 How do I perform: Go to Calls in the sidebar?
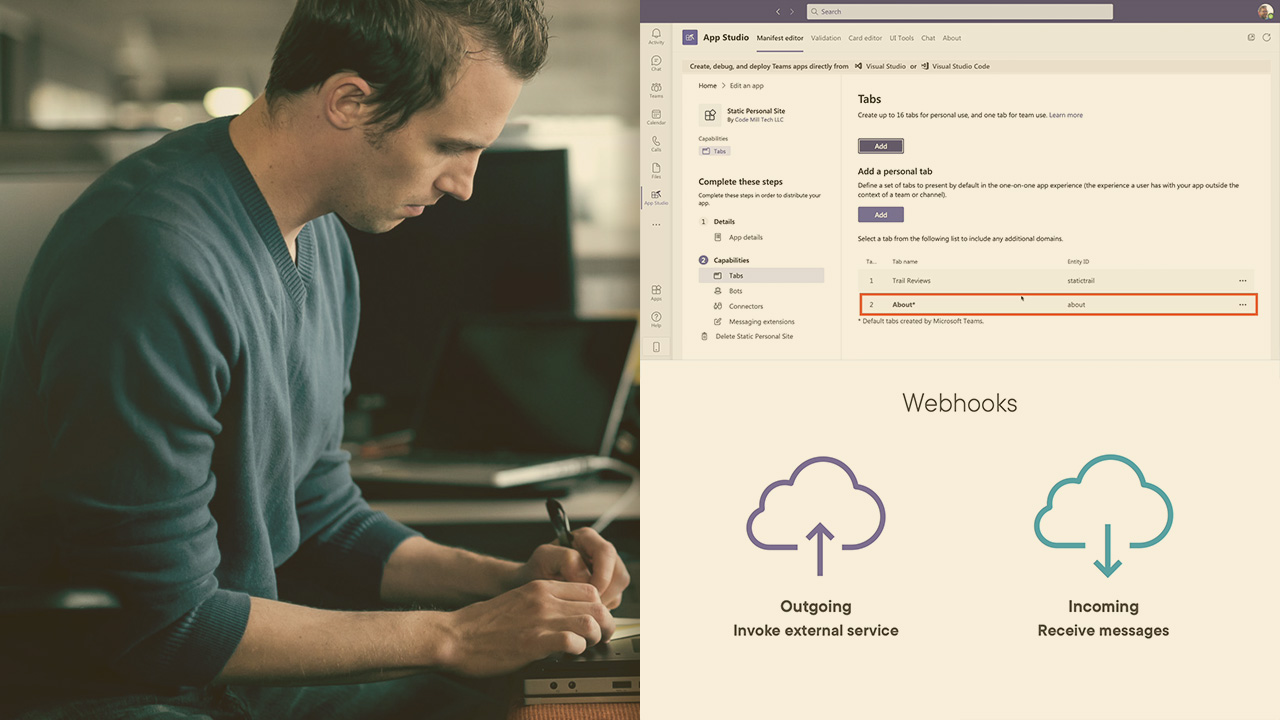click(x=656, y=144)
